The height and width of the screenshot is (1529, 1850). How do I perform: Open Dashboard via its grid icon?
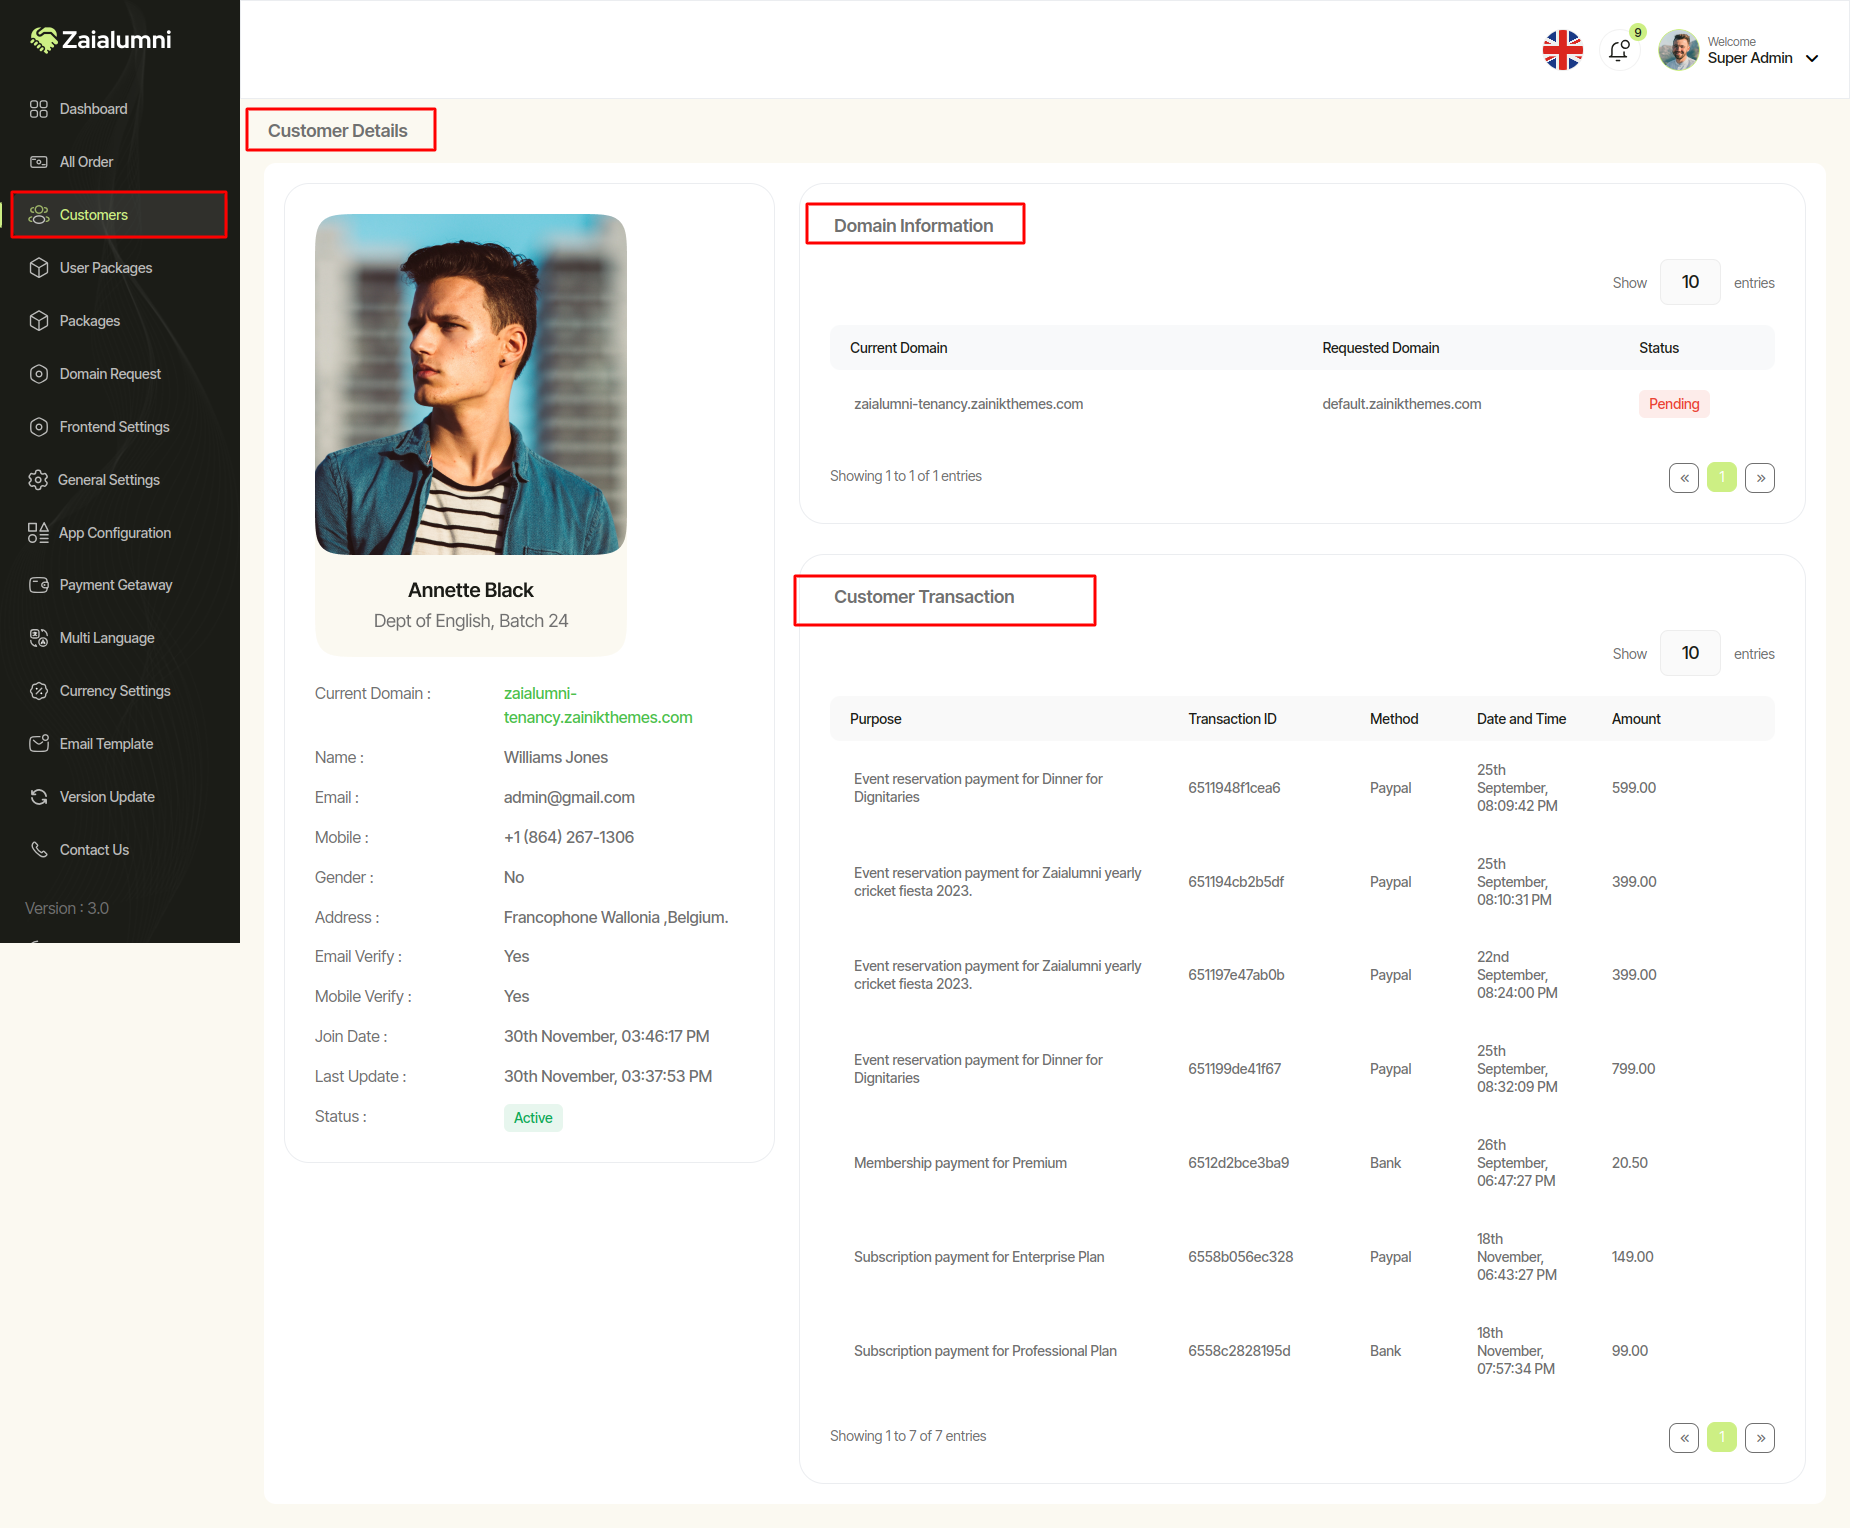(x=39, y=109)
